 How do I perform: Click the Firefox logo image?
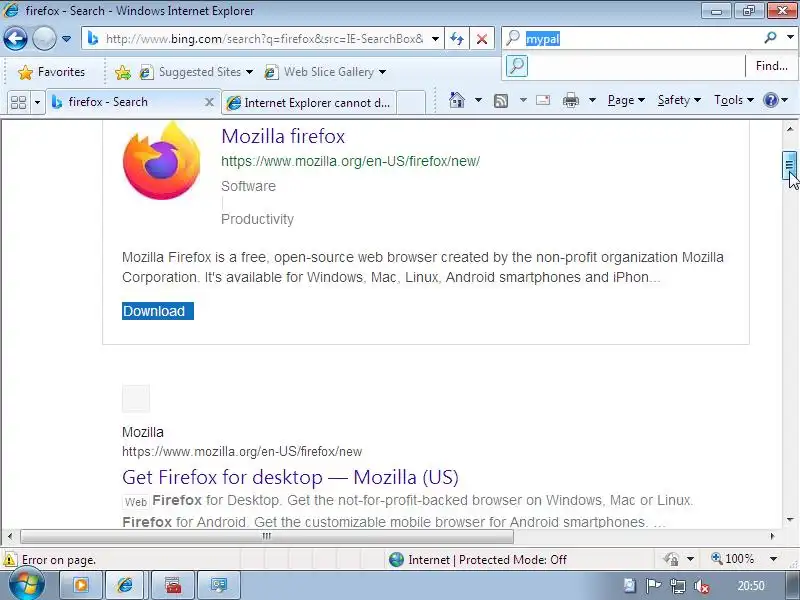[161, 161]
